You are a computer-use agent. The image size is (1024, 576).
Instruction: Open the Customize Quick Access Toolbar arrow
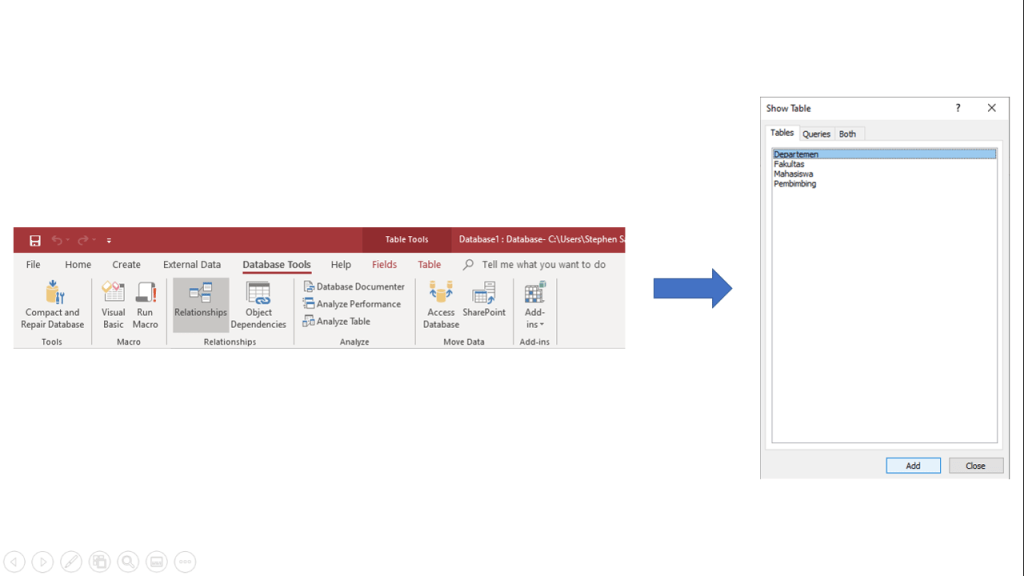pyautogui.click(x=109, y=241)
